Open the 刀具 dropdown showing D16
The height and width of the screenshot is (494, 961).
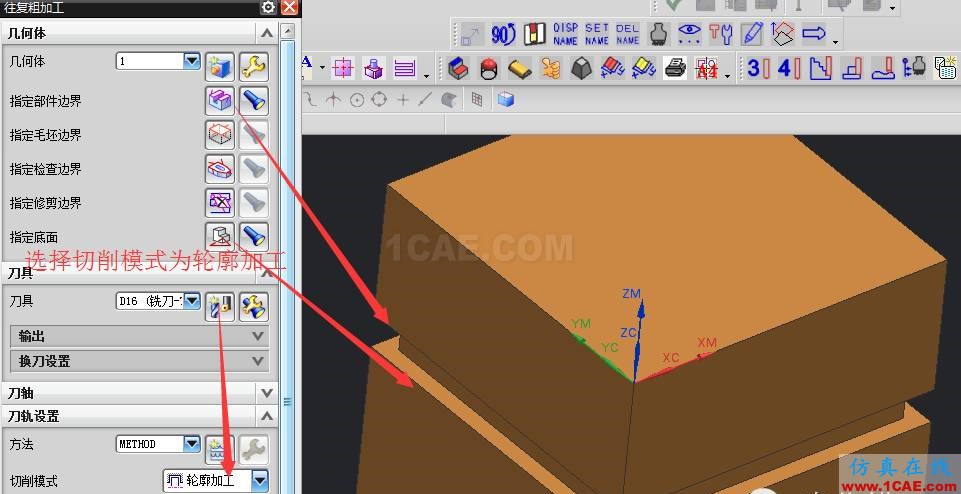[x=192, y=301]
